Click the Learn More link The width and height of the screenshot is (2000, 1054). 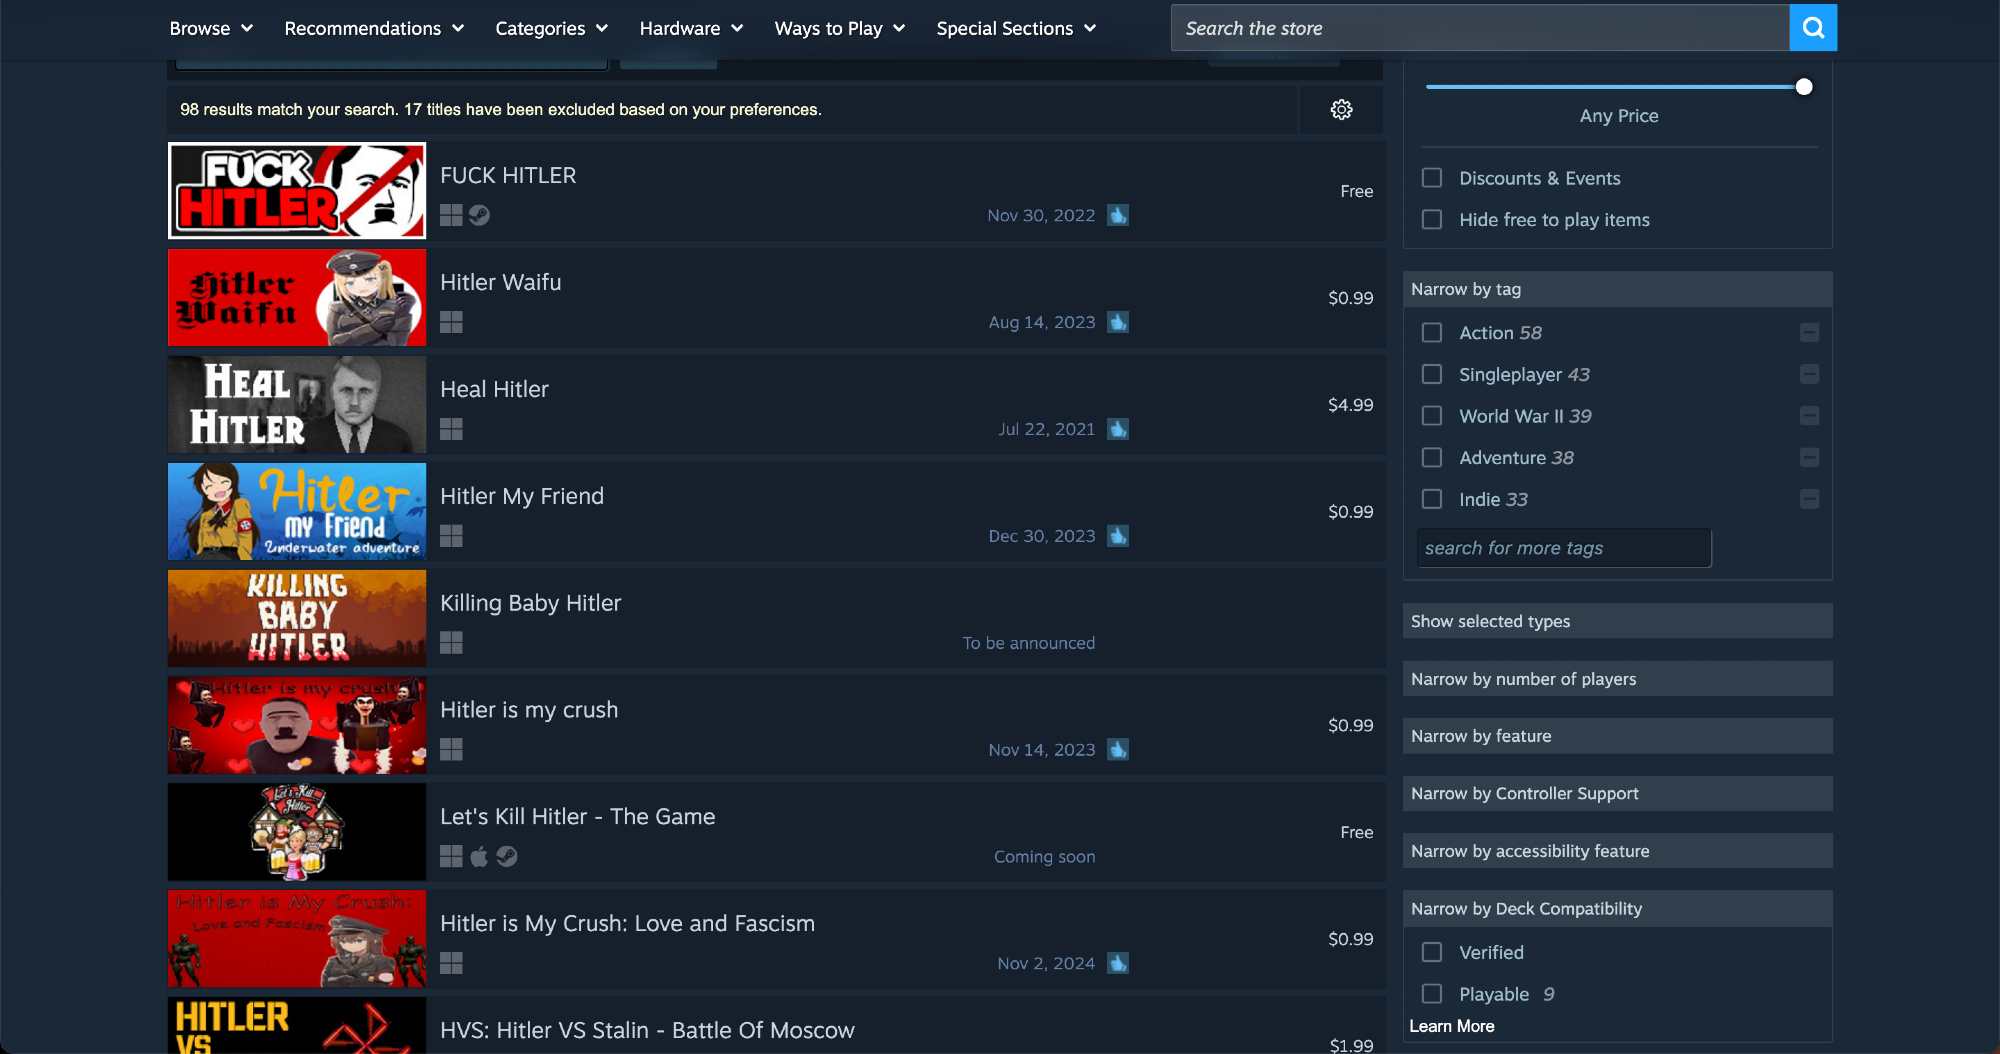tap(1451, 1026)
